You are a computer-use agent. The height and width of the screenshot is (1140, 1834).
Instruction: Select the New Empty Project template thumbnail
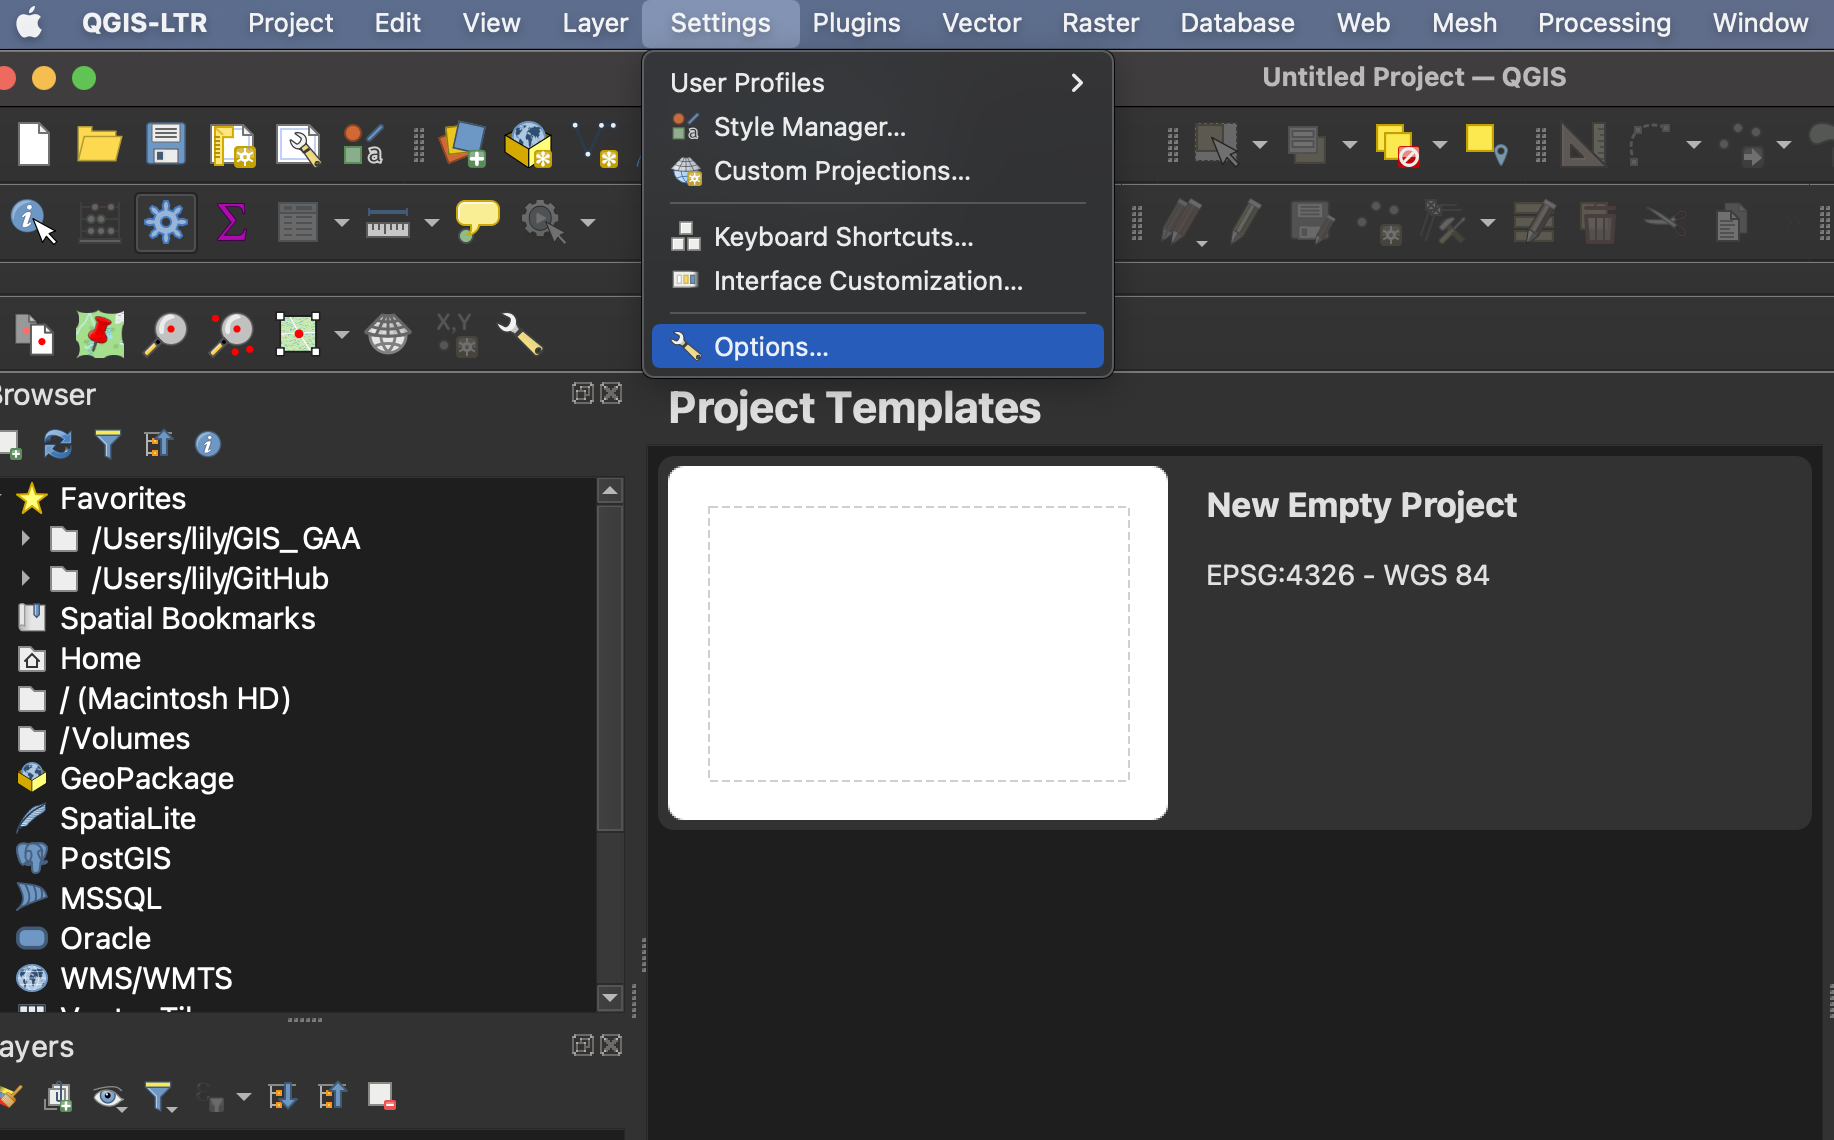917,643
